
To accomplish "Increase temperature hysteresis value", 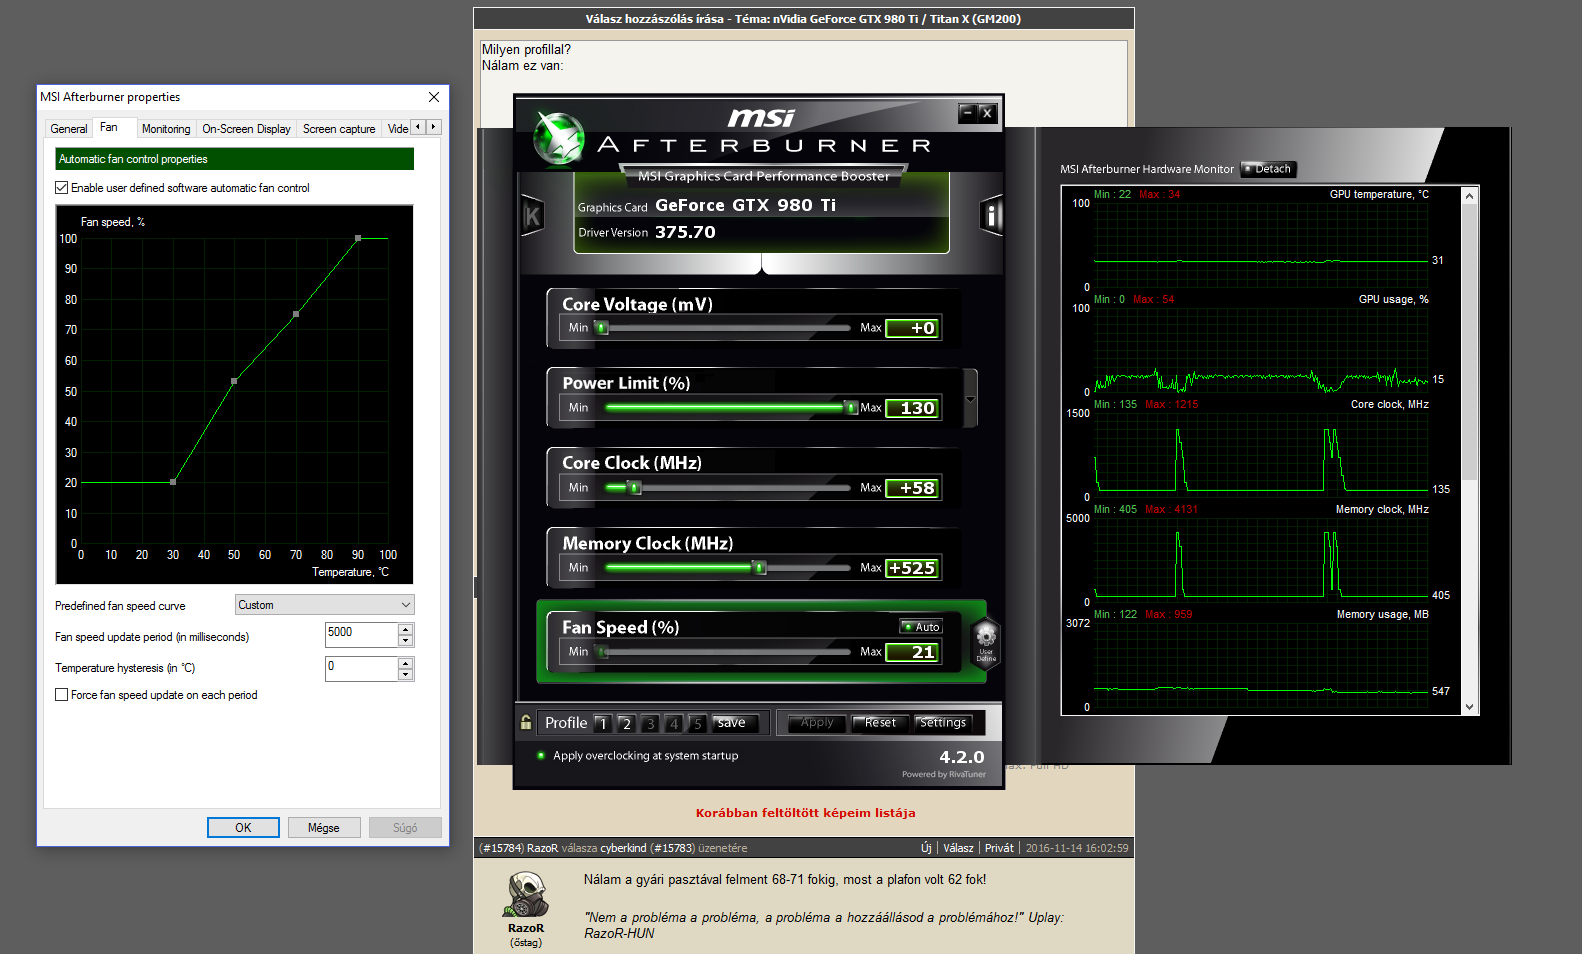I will coord(406,663).
